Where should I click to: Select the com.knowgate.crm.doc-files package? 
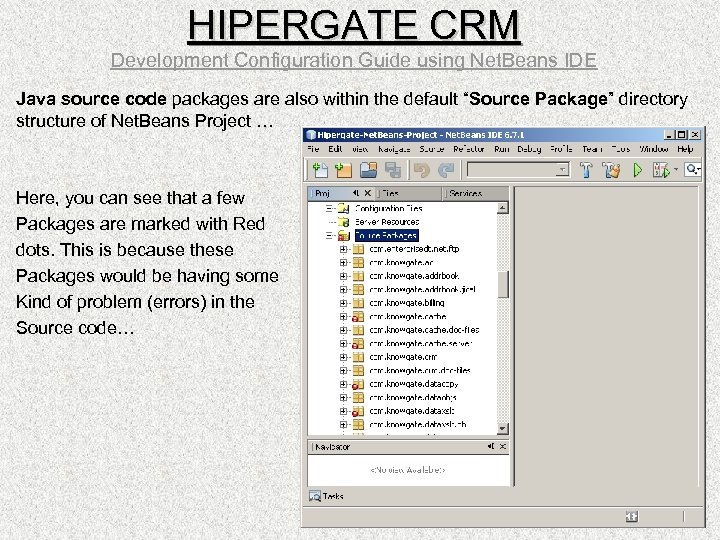coord(420,370)
